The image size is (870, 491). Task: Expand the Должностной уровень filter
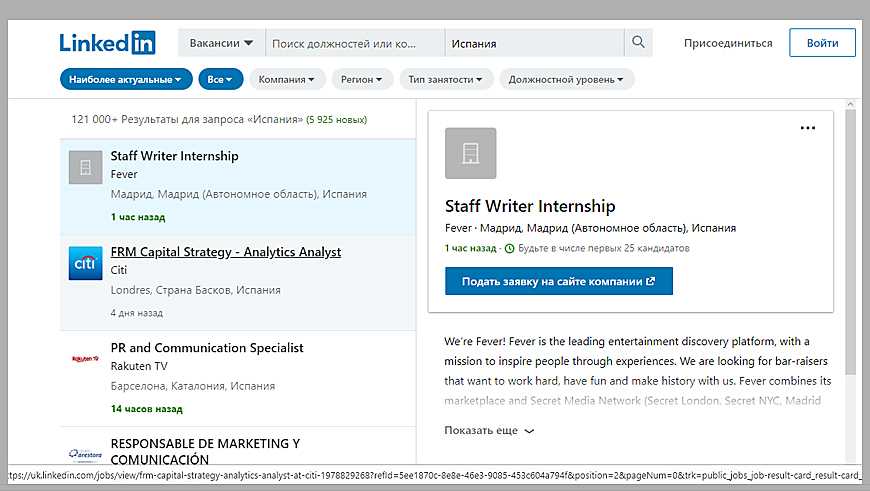pos(566,79)
